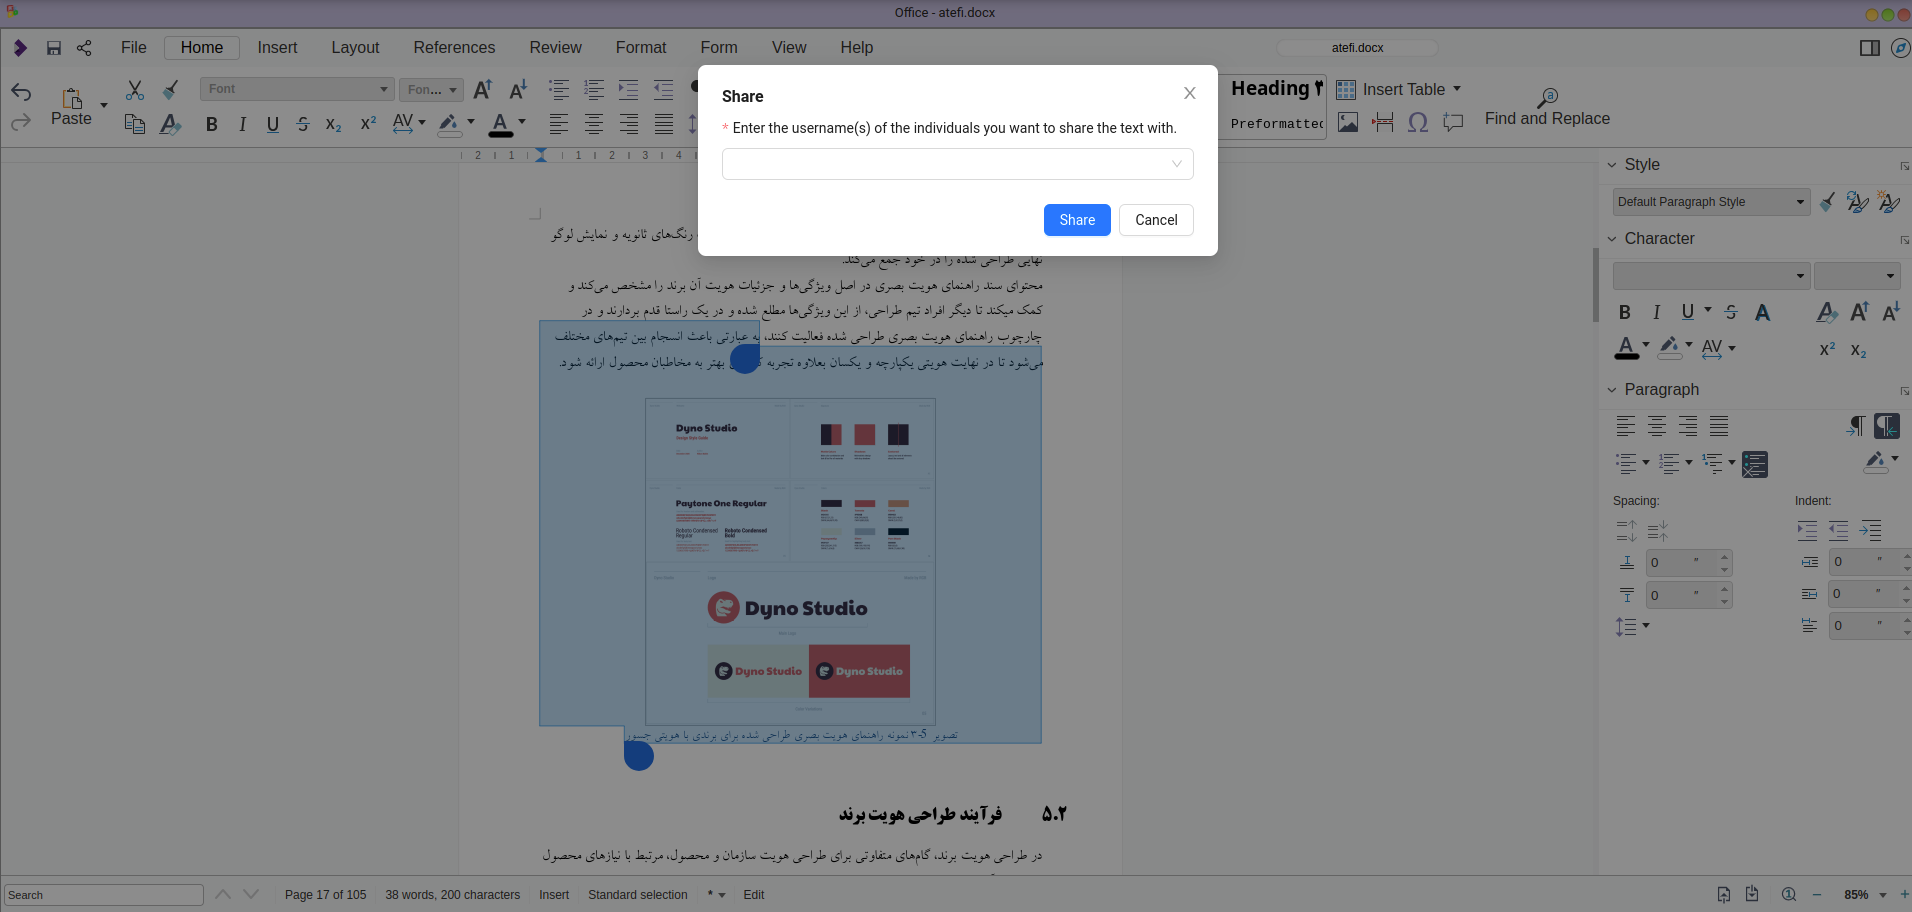
Task: Click the Insert Image icon
Action: [x=1348, y=122]
